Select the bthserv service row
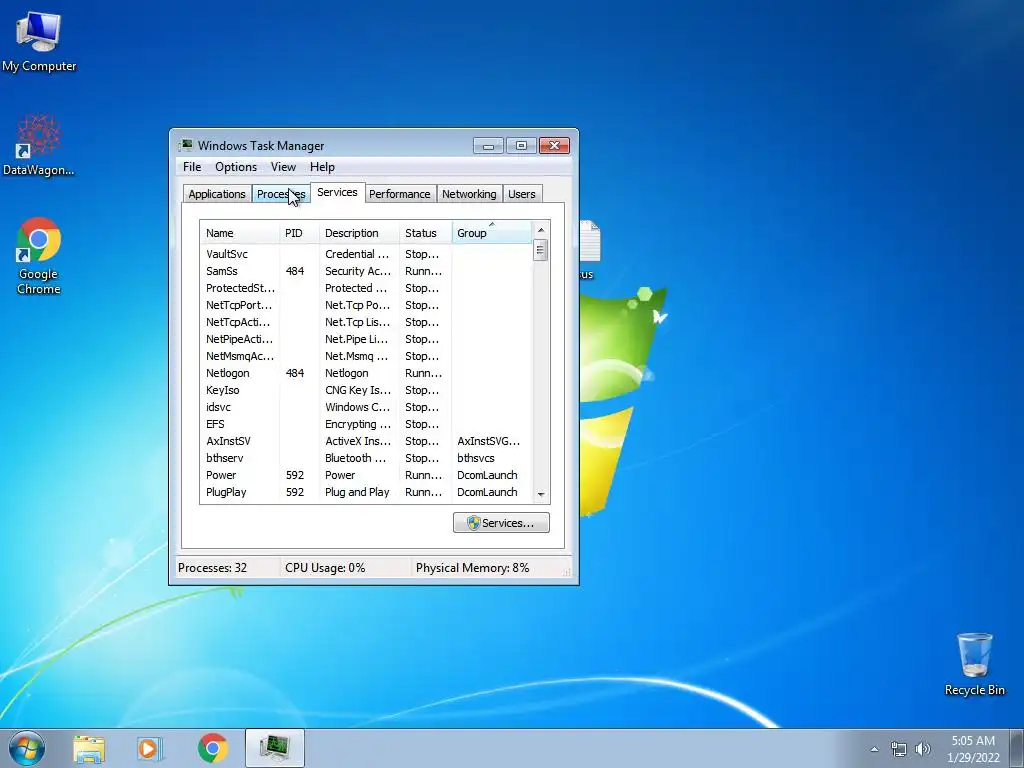This screenshot has height=768, width=1024. click(x=366, y=458)
